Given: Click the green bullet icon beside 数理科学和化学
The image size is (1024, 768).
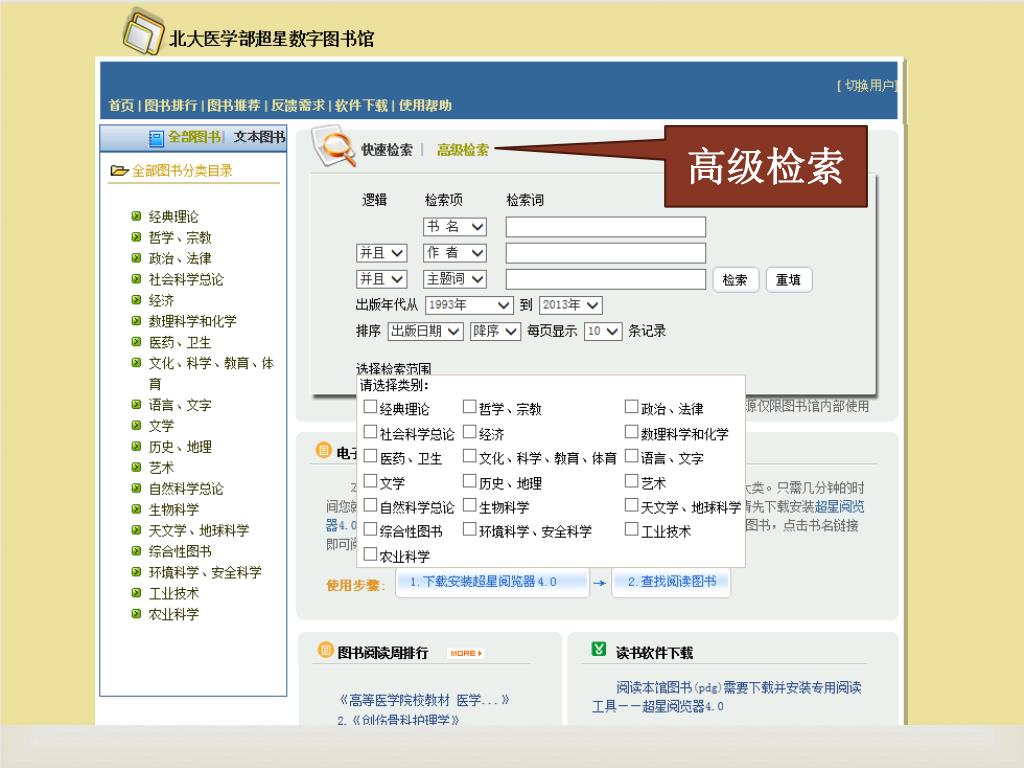Looking at the screenshot, I should click(136, 321).
